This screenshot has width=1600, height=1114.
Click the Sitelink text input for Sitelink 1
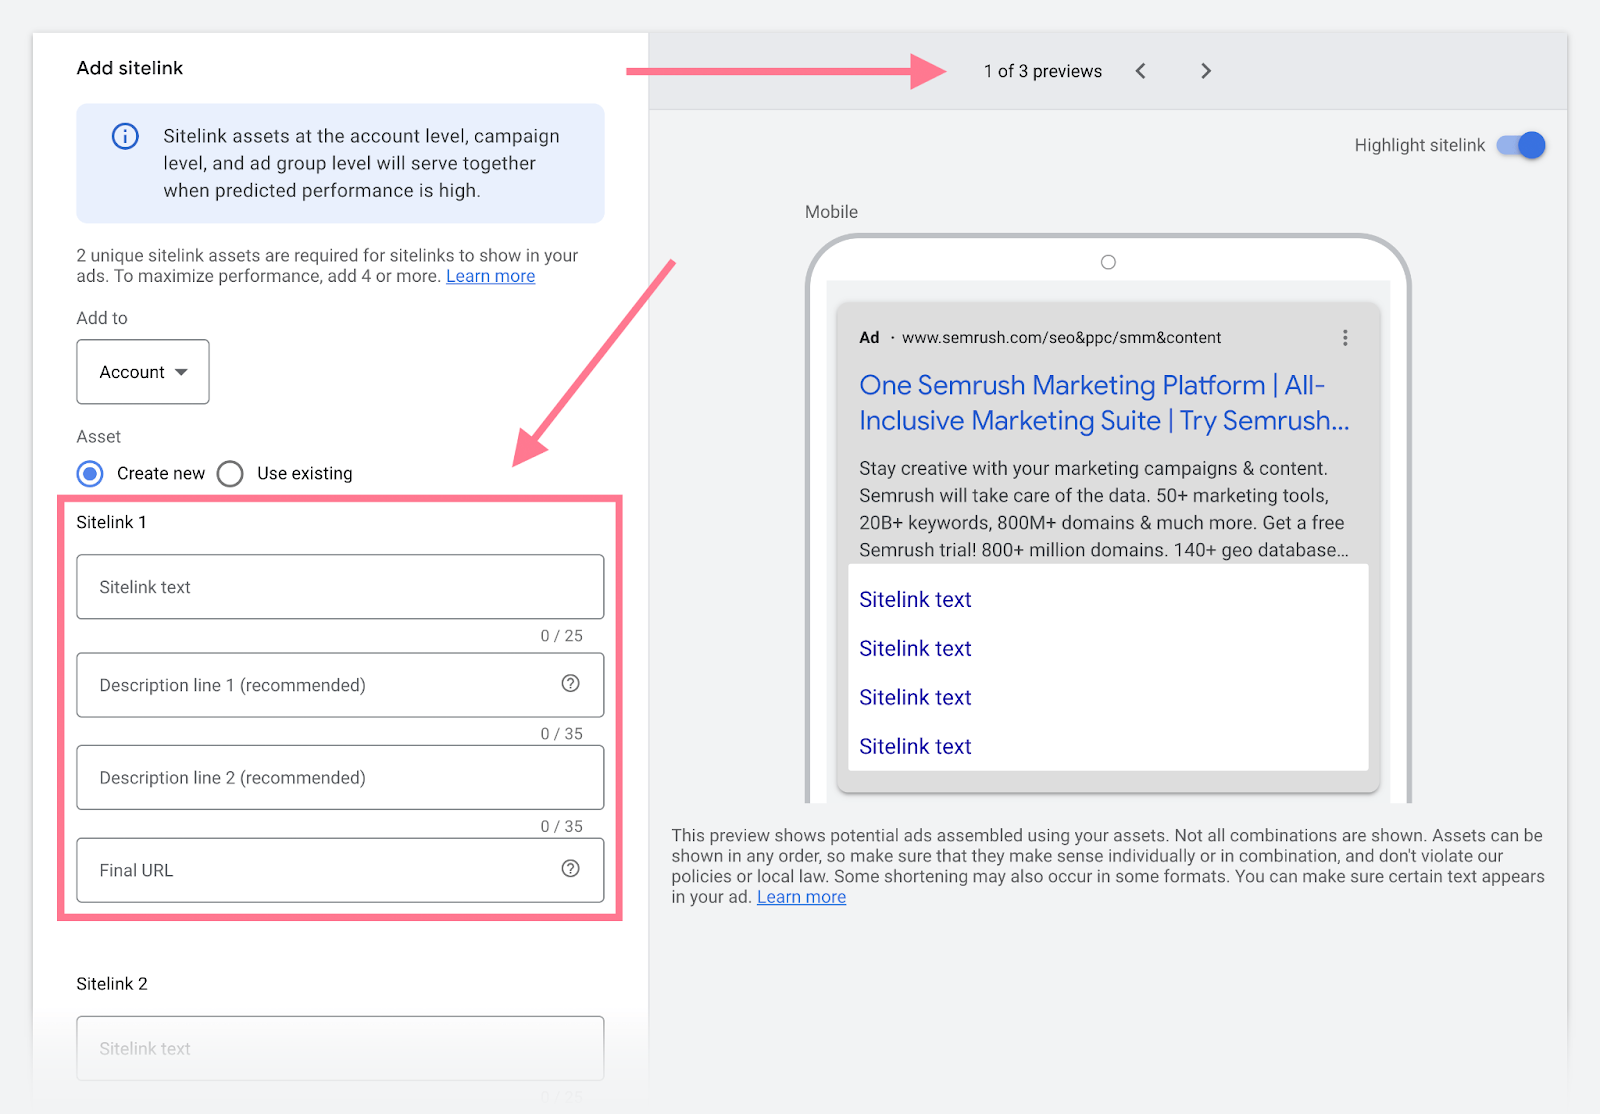340,587
